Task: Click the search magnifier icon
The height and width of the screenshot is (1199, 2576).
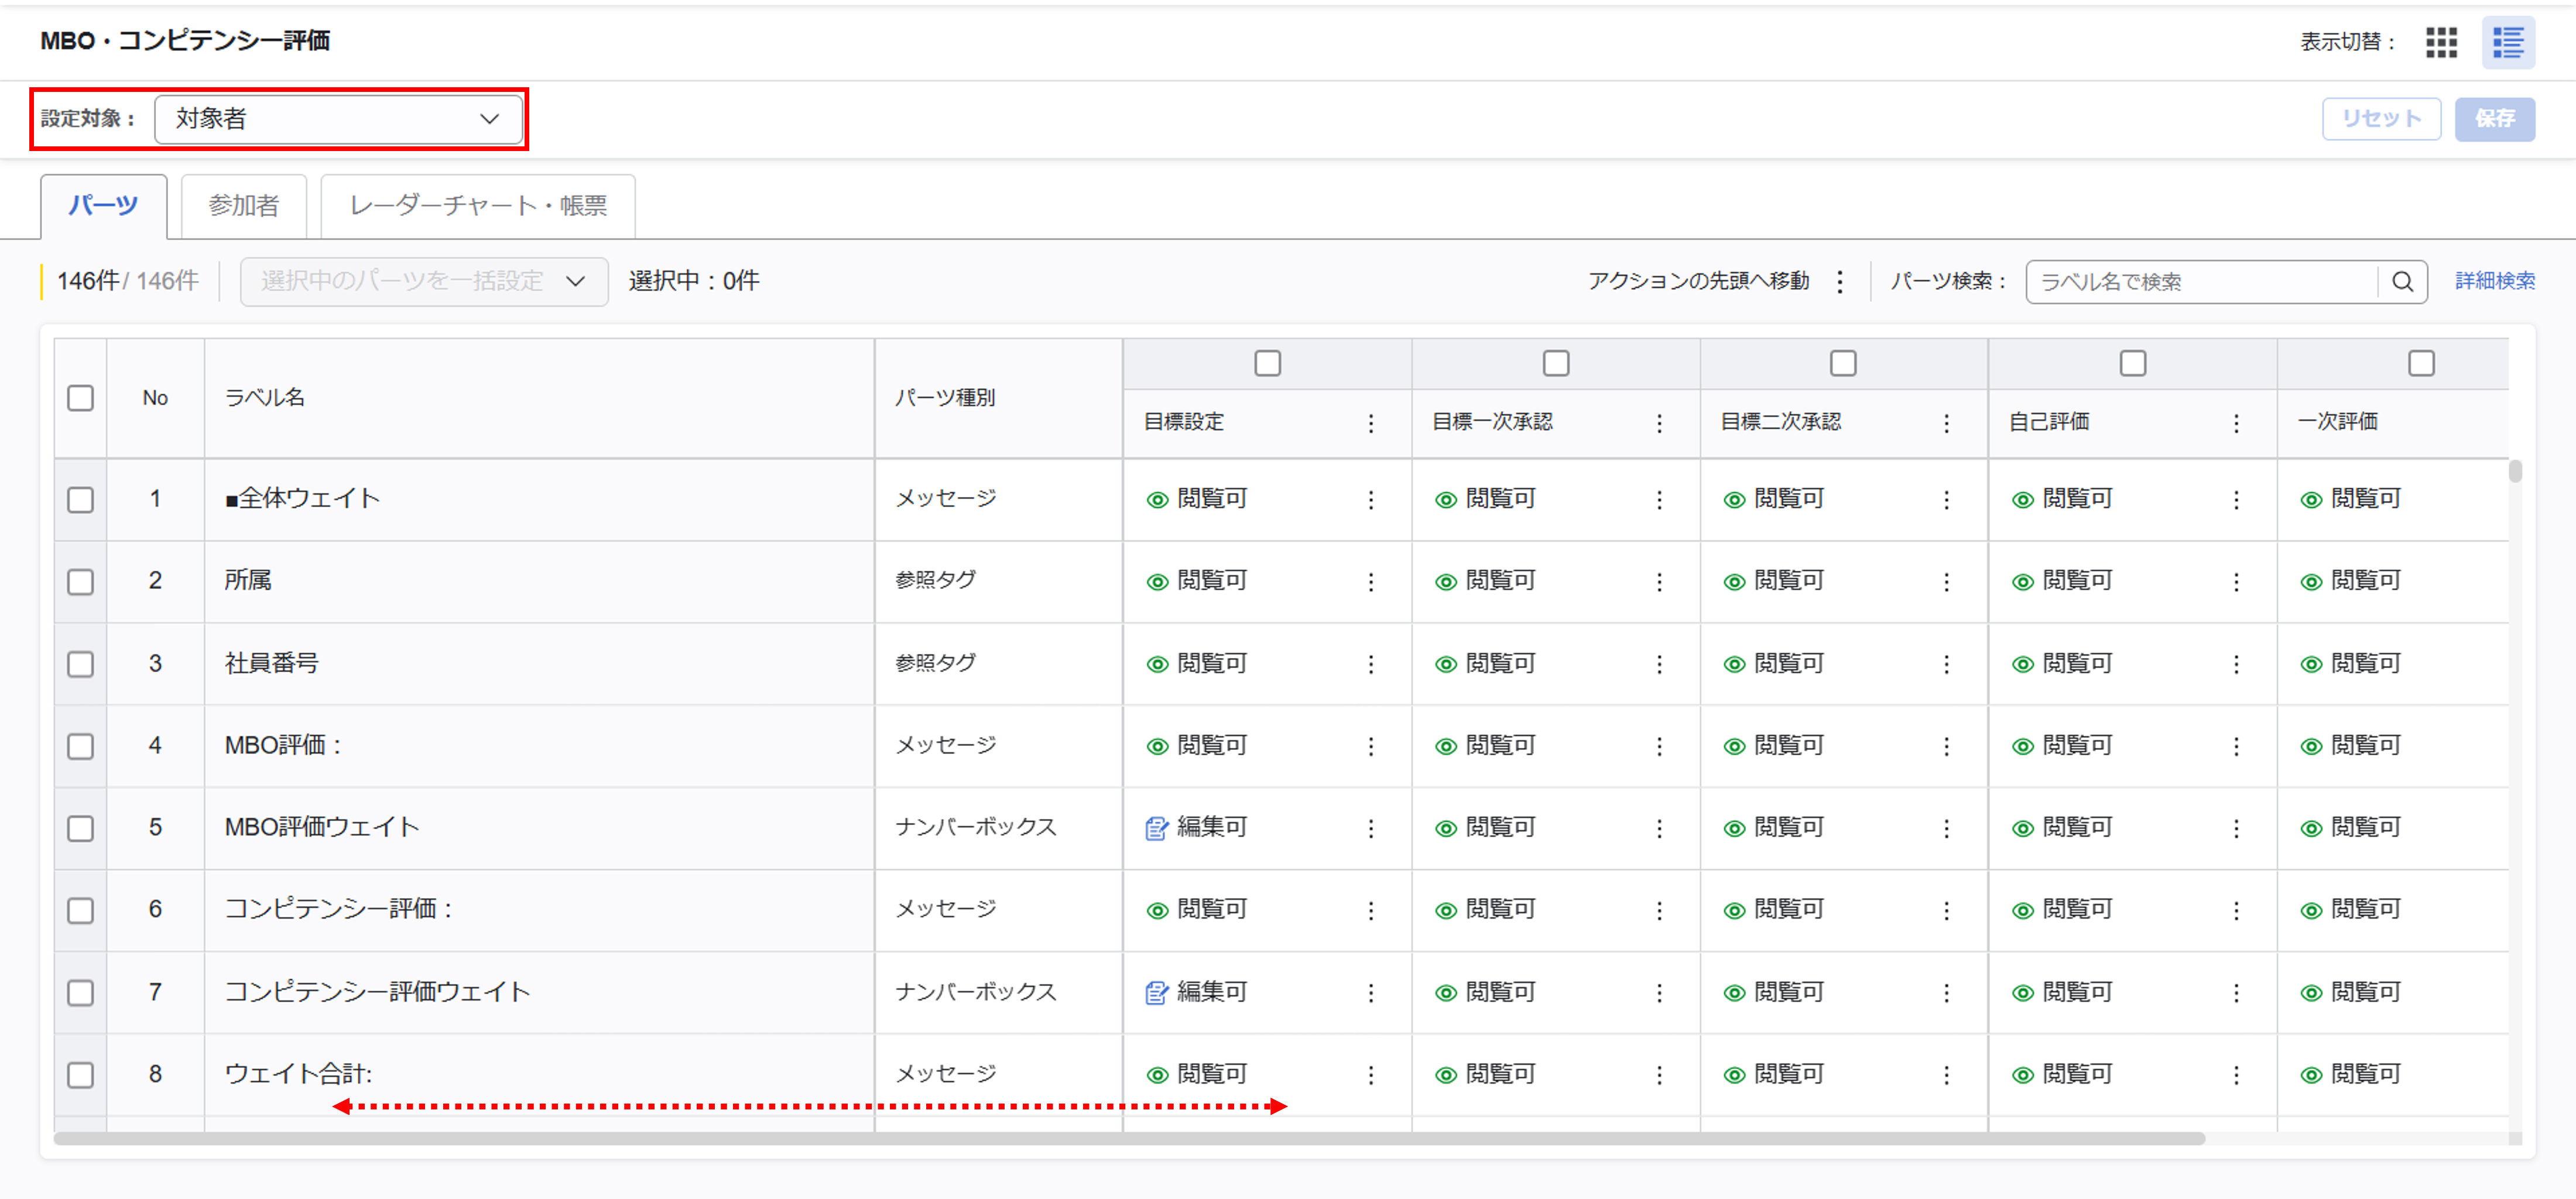Action: point(2402,282)
